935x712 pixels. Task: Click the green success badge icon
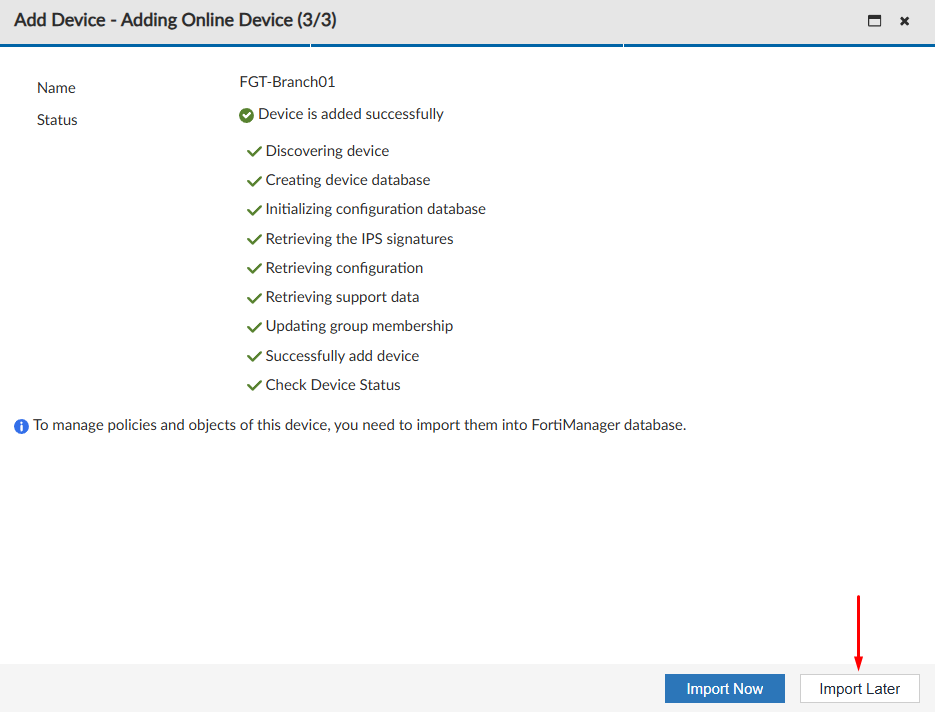[246, 114]
